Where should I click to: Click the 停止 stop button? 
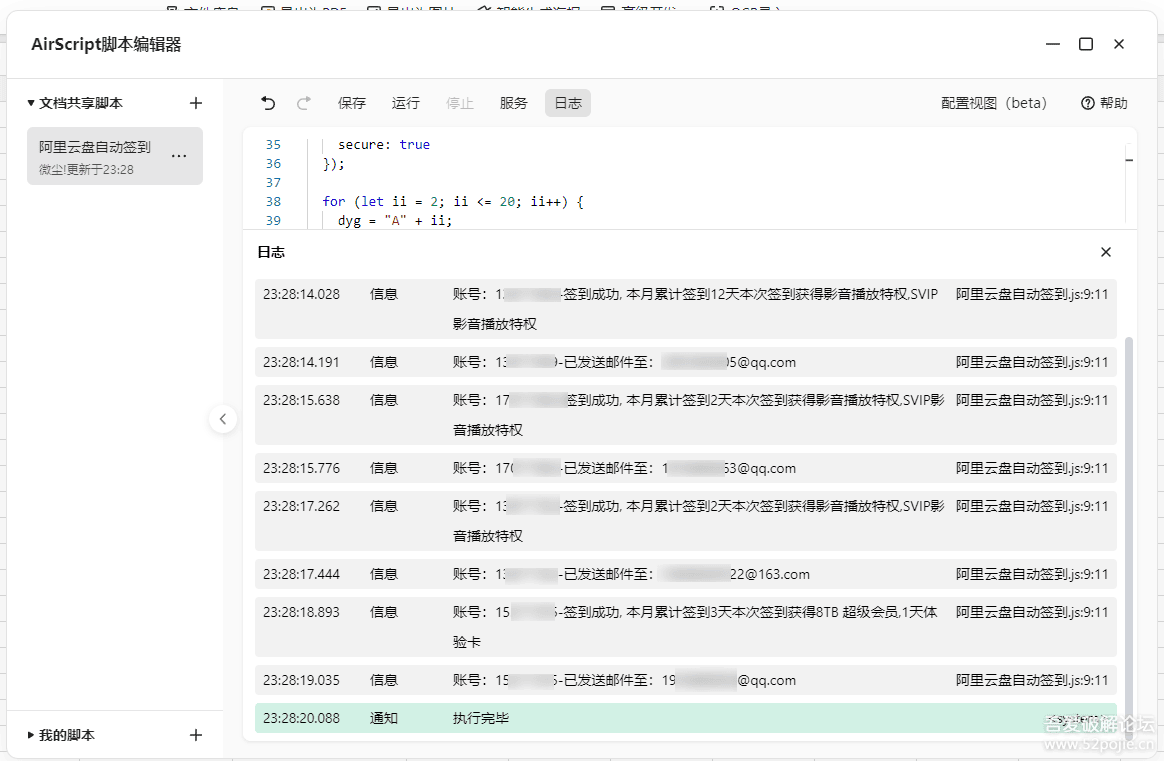point(460,103)
